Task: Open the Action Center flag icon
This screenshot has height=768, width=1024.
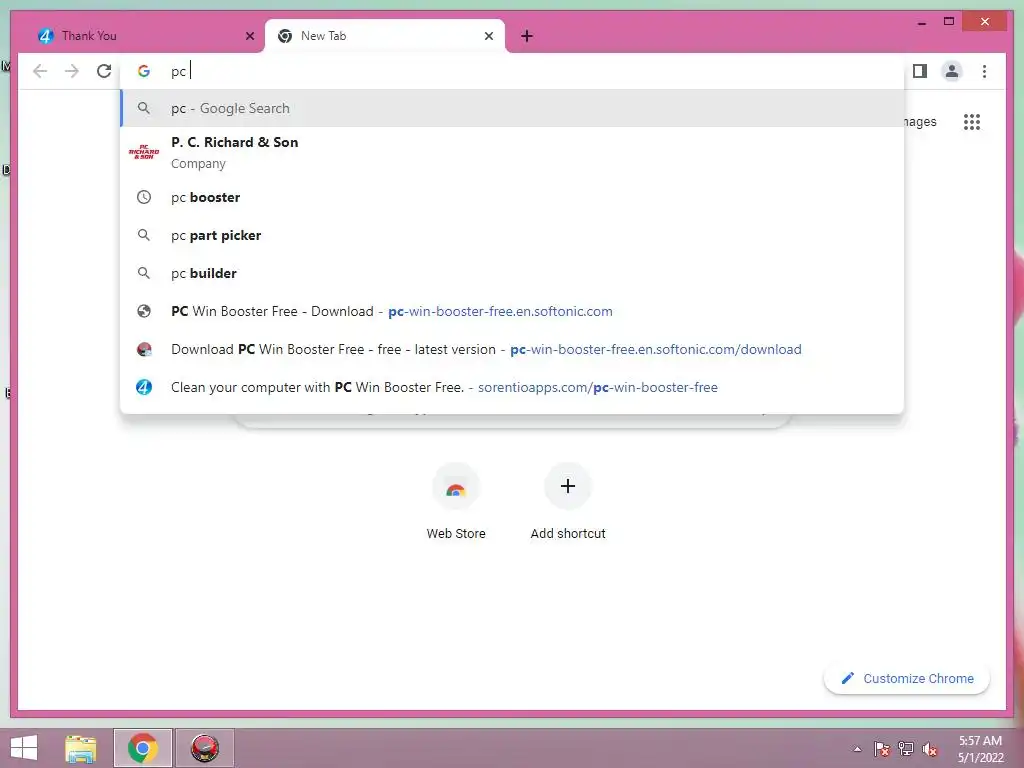Action: click(x=882, y=749)
